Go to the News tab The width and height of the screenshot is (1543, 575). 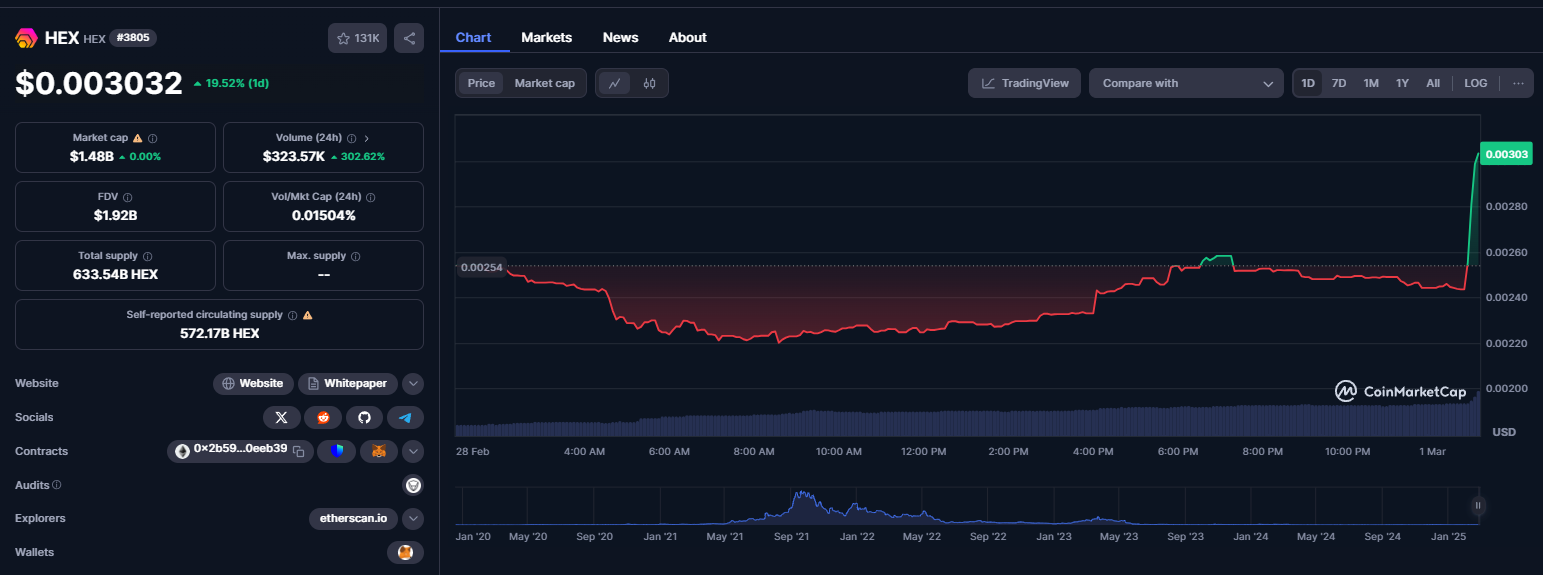(x=620, y=37)
